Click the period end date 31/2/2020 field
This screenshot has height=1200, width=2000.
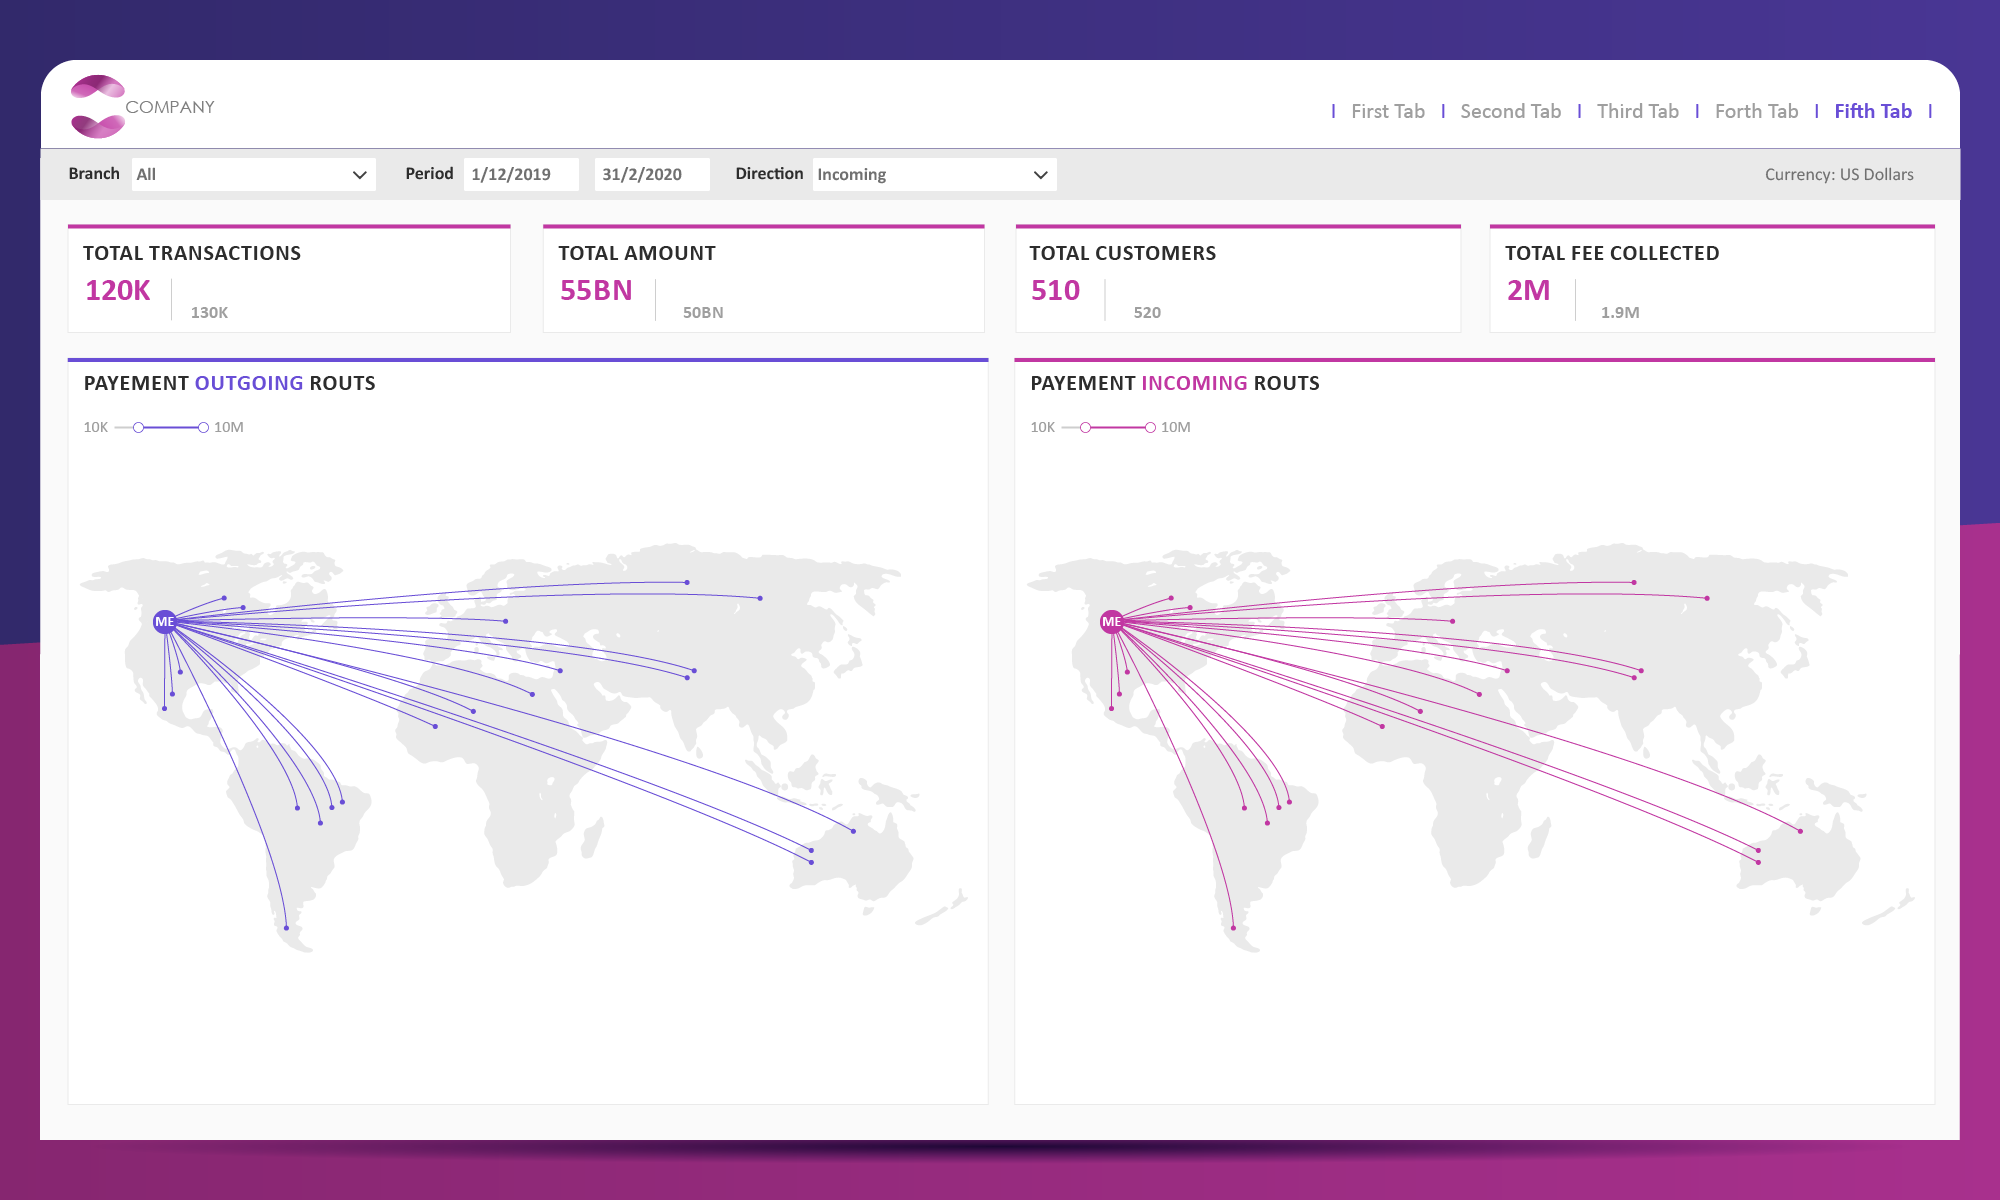point(650,175)
